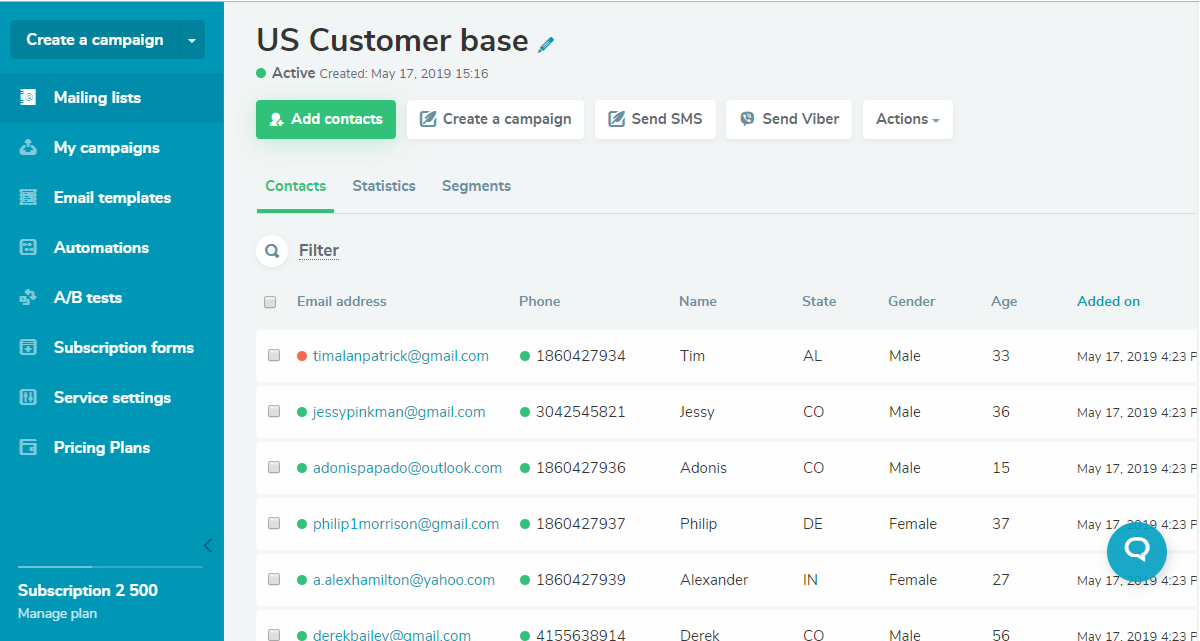1200x641 pixels.
Task: Click the green Add contacts button
Action: (326, 119)
